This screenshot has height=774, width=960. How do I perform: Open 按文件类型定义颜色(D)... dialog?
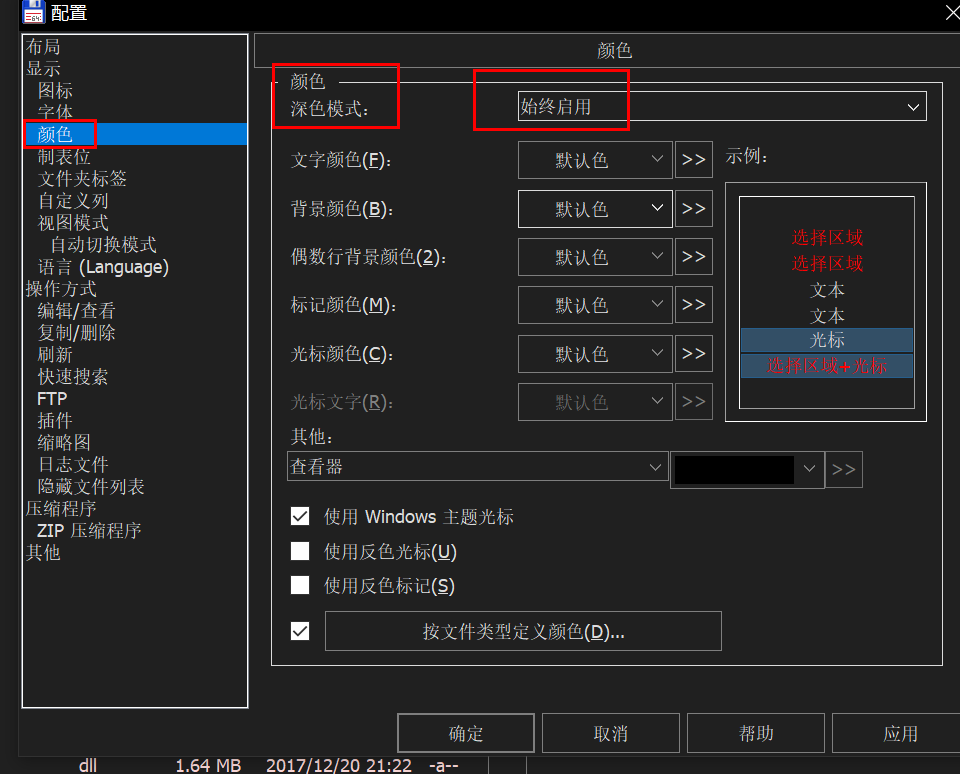[x=523, y=631]
